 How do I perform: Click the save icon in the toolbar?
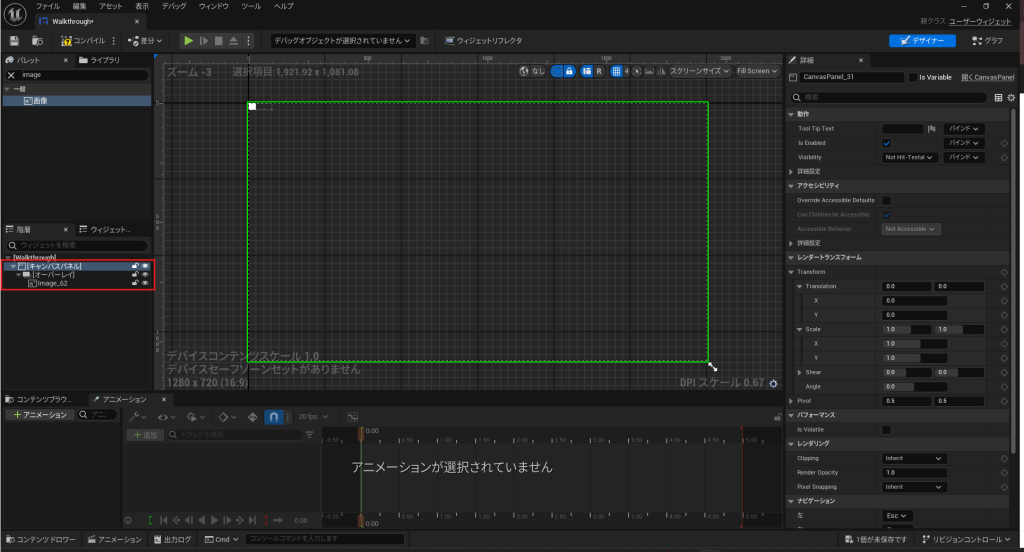coord(14,41)
